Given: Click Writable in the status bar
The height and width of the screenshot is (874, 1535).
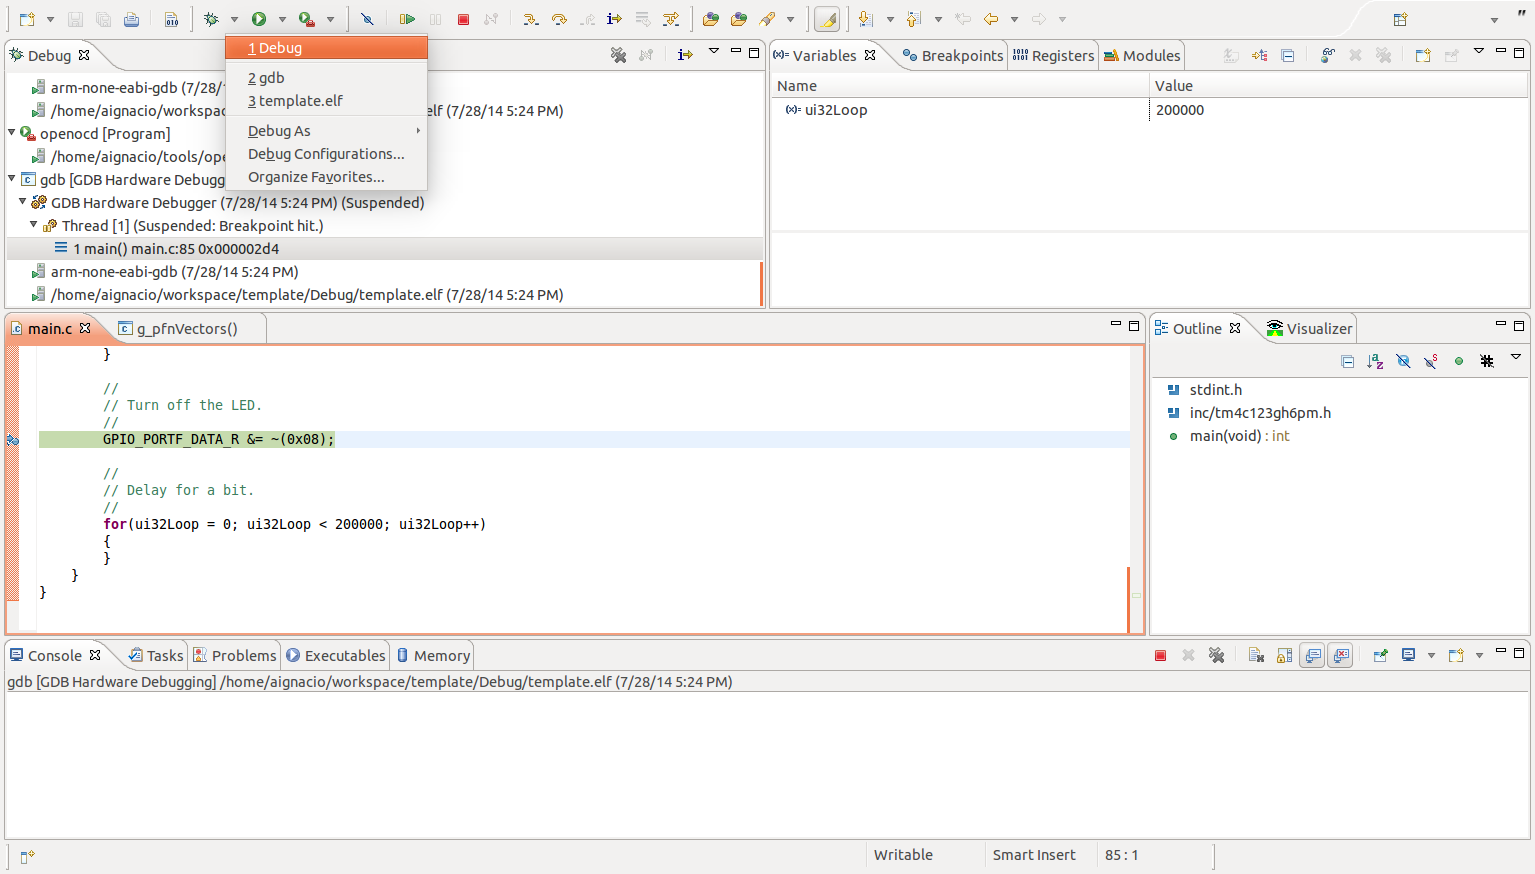Looking at the screenshot, I should (x=903, y=855).
